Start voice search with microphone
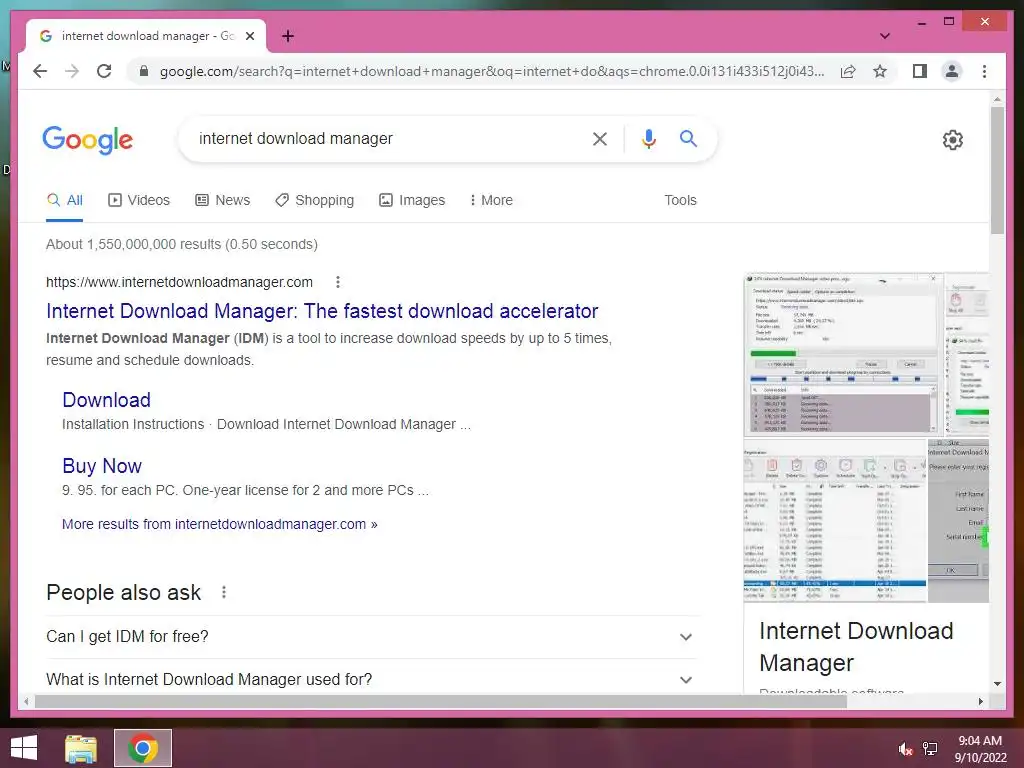Screen dimensions: 1024x768 point(648,138)
